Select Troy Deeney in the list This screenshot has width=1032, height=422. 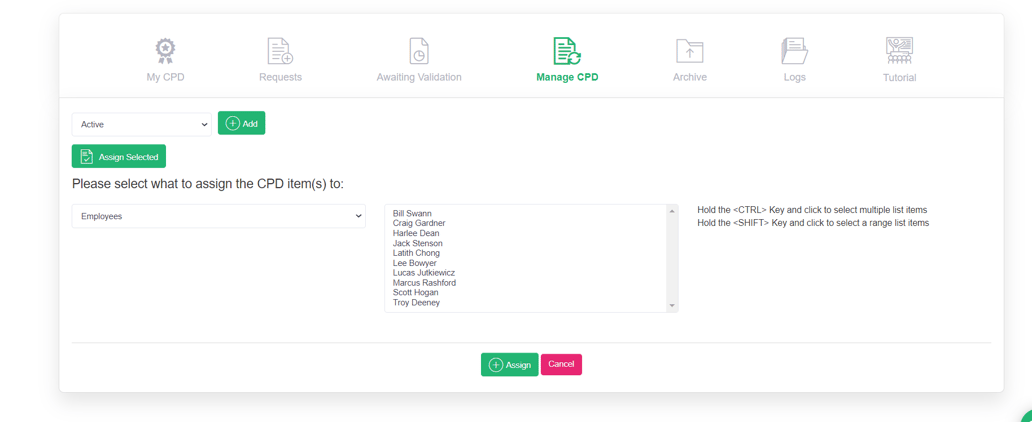click(x=416, y=302)
